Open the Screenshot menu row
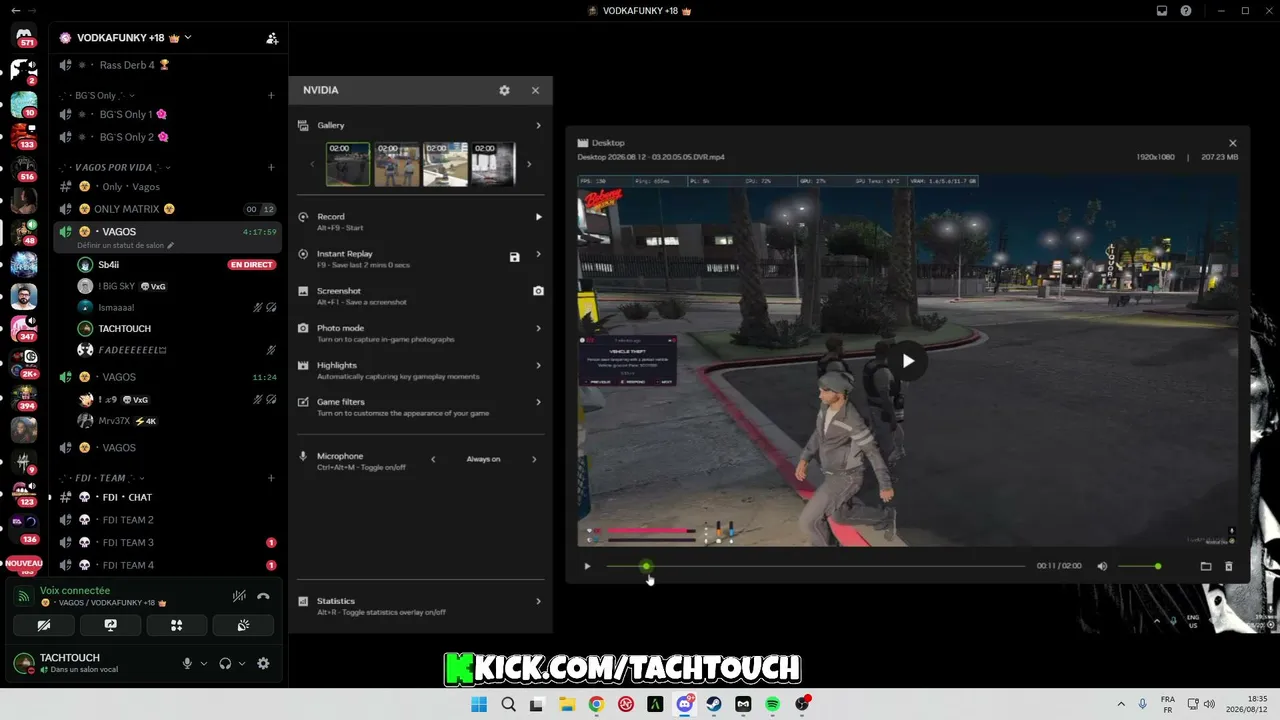This screenshot has height=720, width=1280. pyautogui.click(x=421, y=295)
